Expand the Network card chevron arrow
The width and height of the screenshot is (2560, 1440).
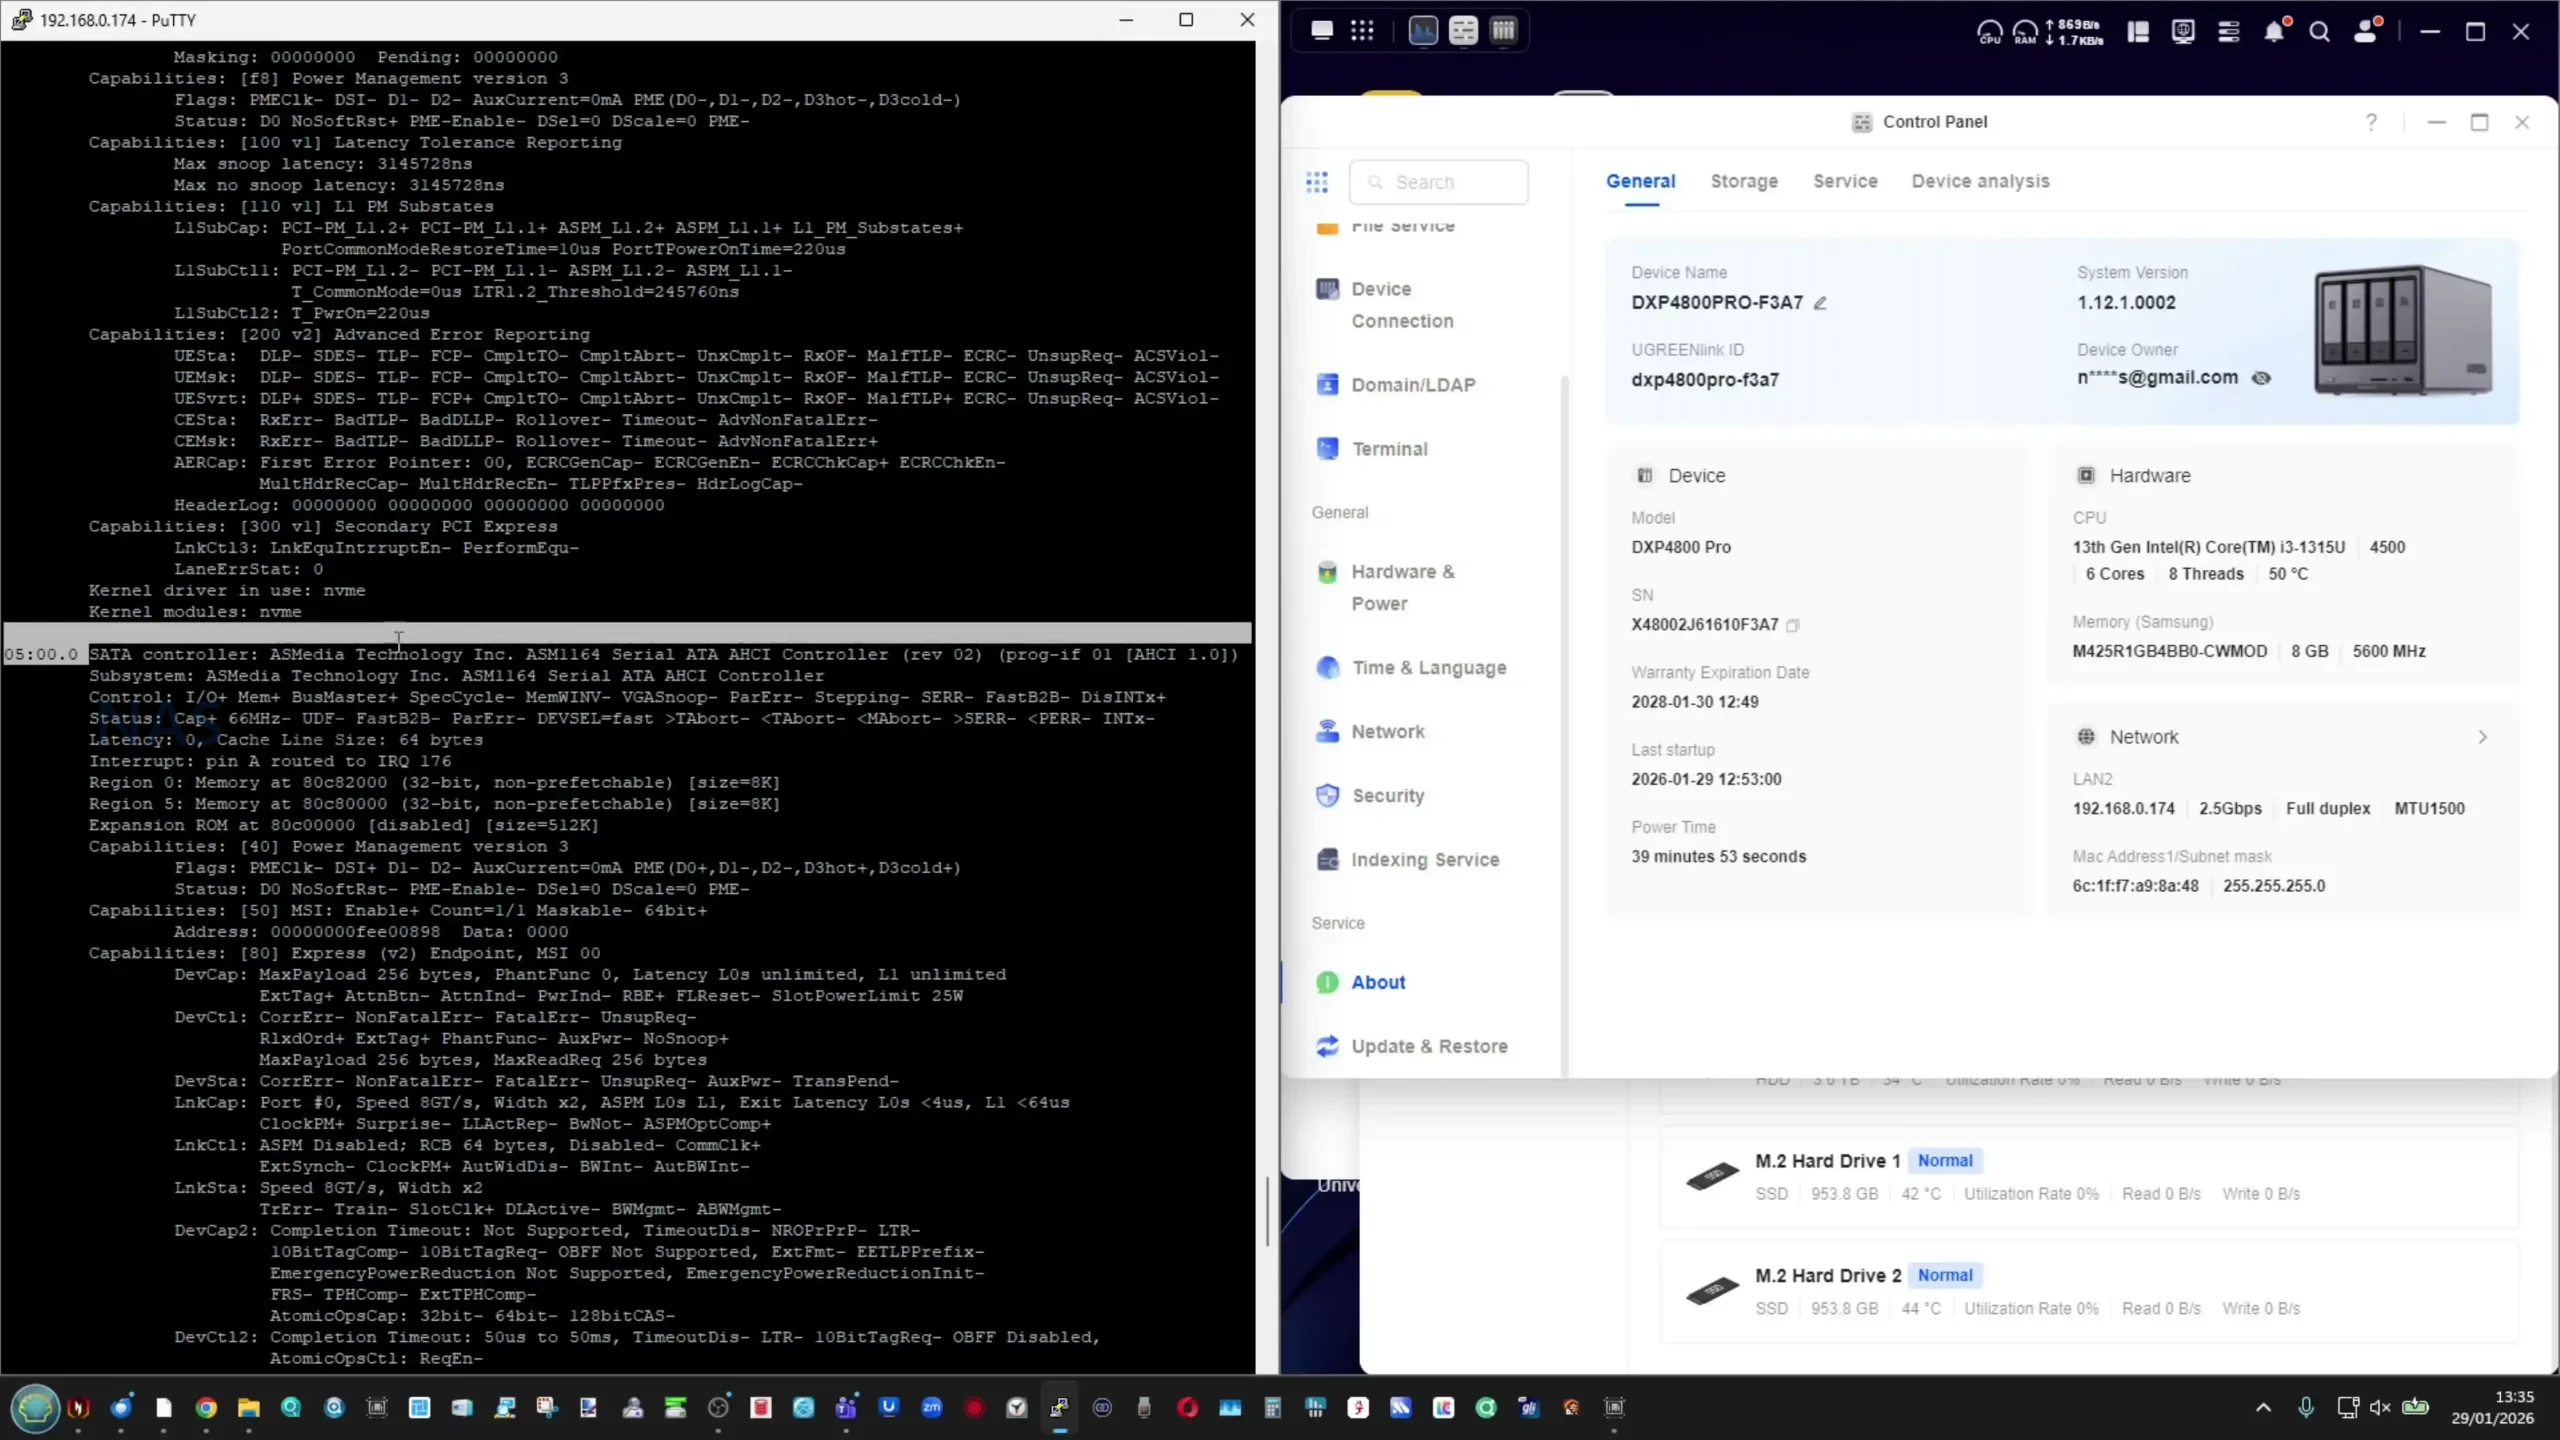(x=2482, y=737)
